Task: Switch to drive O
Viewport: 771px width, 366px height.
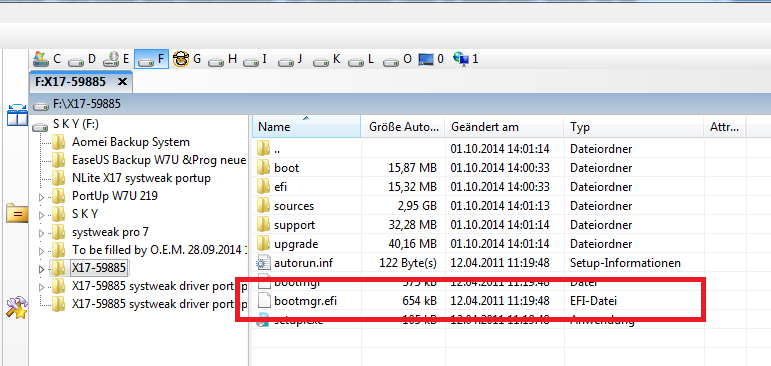Action: (397, 60)
